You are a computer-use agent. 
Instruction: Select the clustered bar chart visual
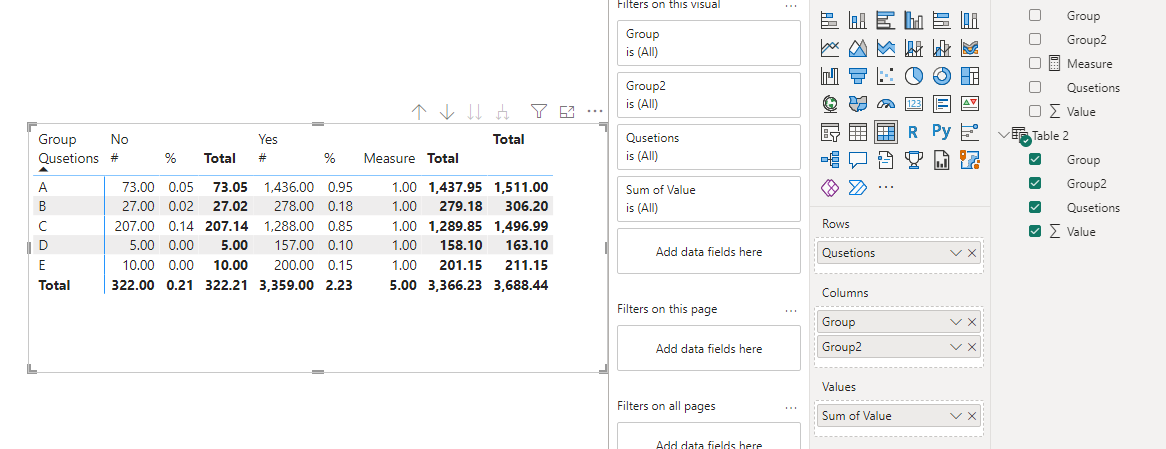click(886, 20)
